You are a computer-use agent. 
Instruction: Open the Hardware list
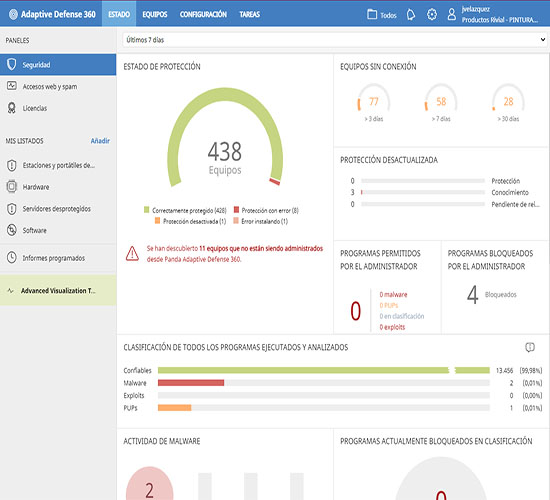pos(58,187)
